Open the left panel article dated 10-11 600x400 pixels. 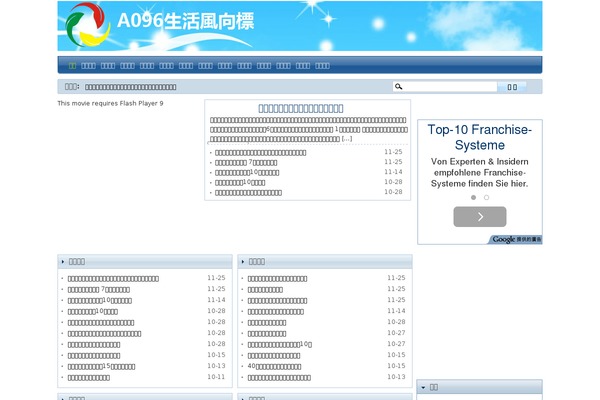coord(89,377)
